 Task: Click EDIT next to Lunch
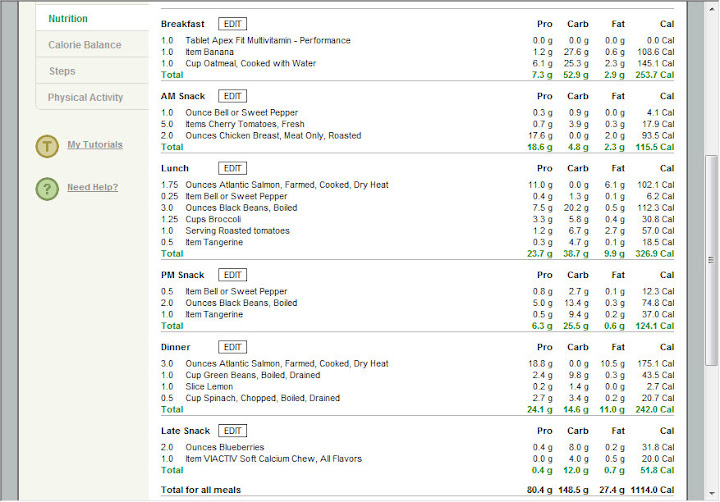coord(232,168)
